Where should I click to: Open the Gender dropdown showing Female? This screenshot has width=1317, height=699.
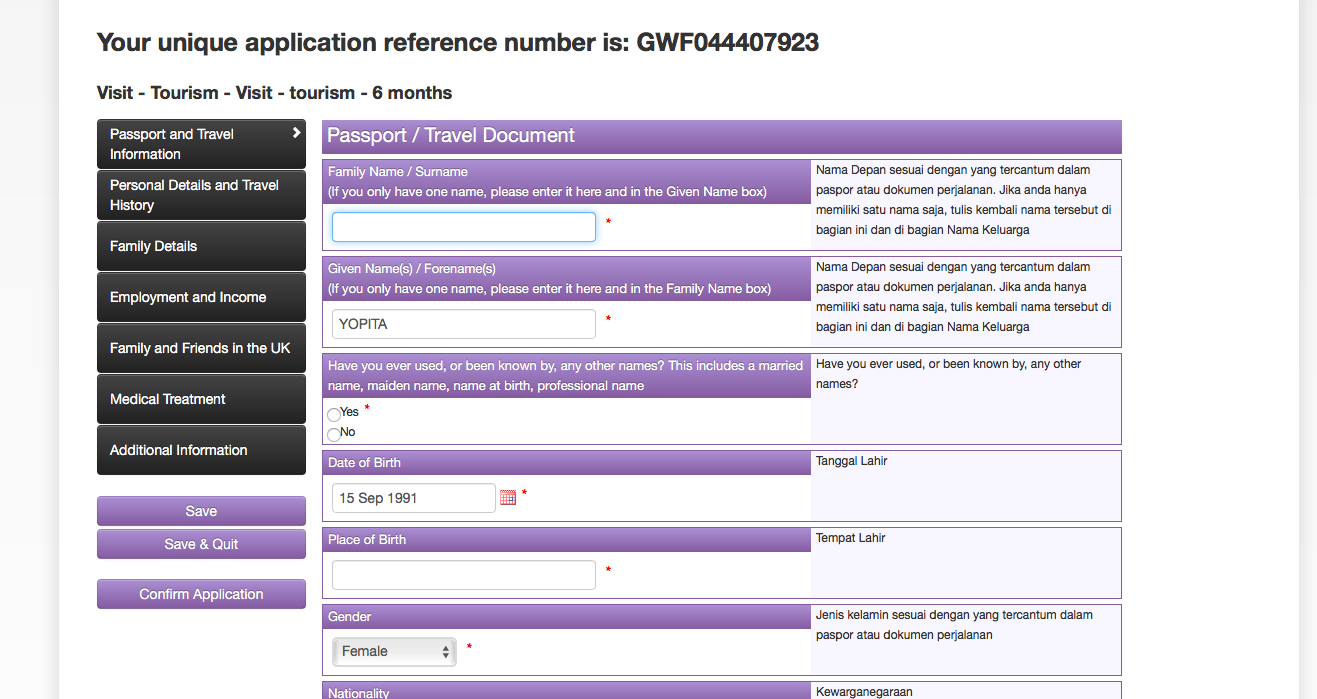(393, 651)
